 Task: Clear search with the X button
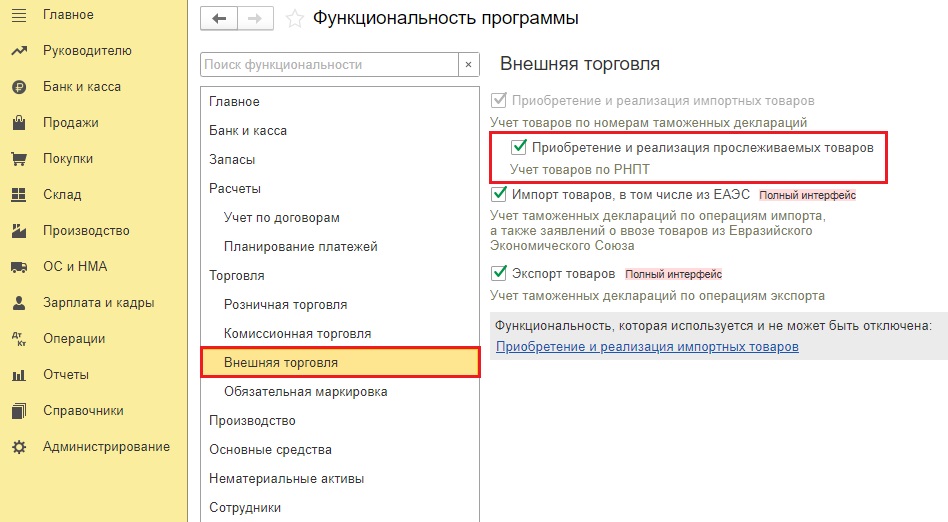point(469,65)
